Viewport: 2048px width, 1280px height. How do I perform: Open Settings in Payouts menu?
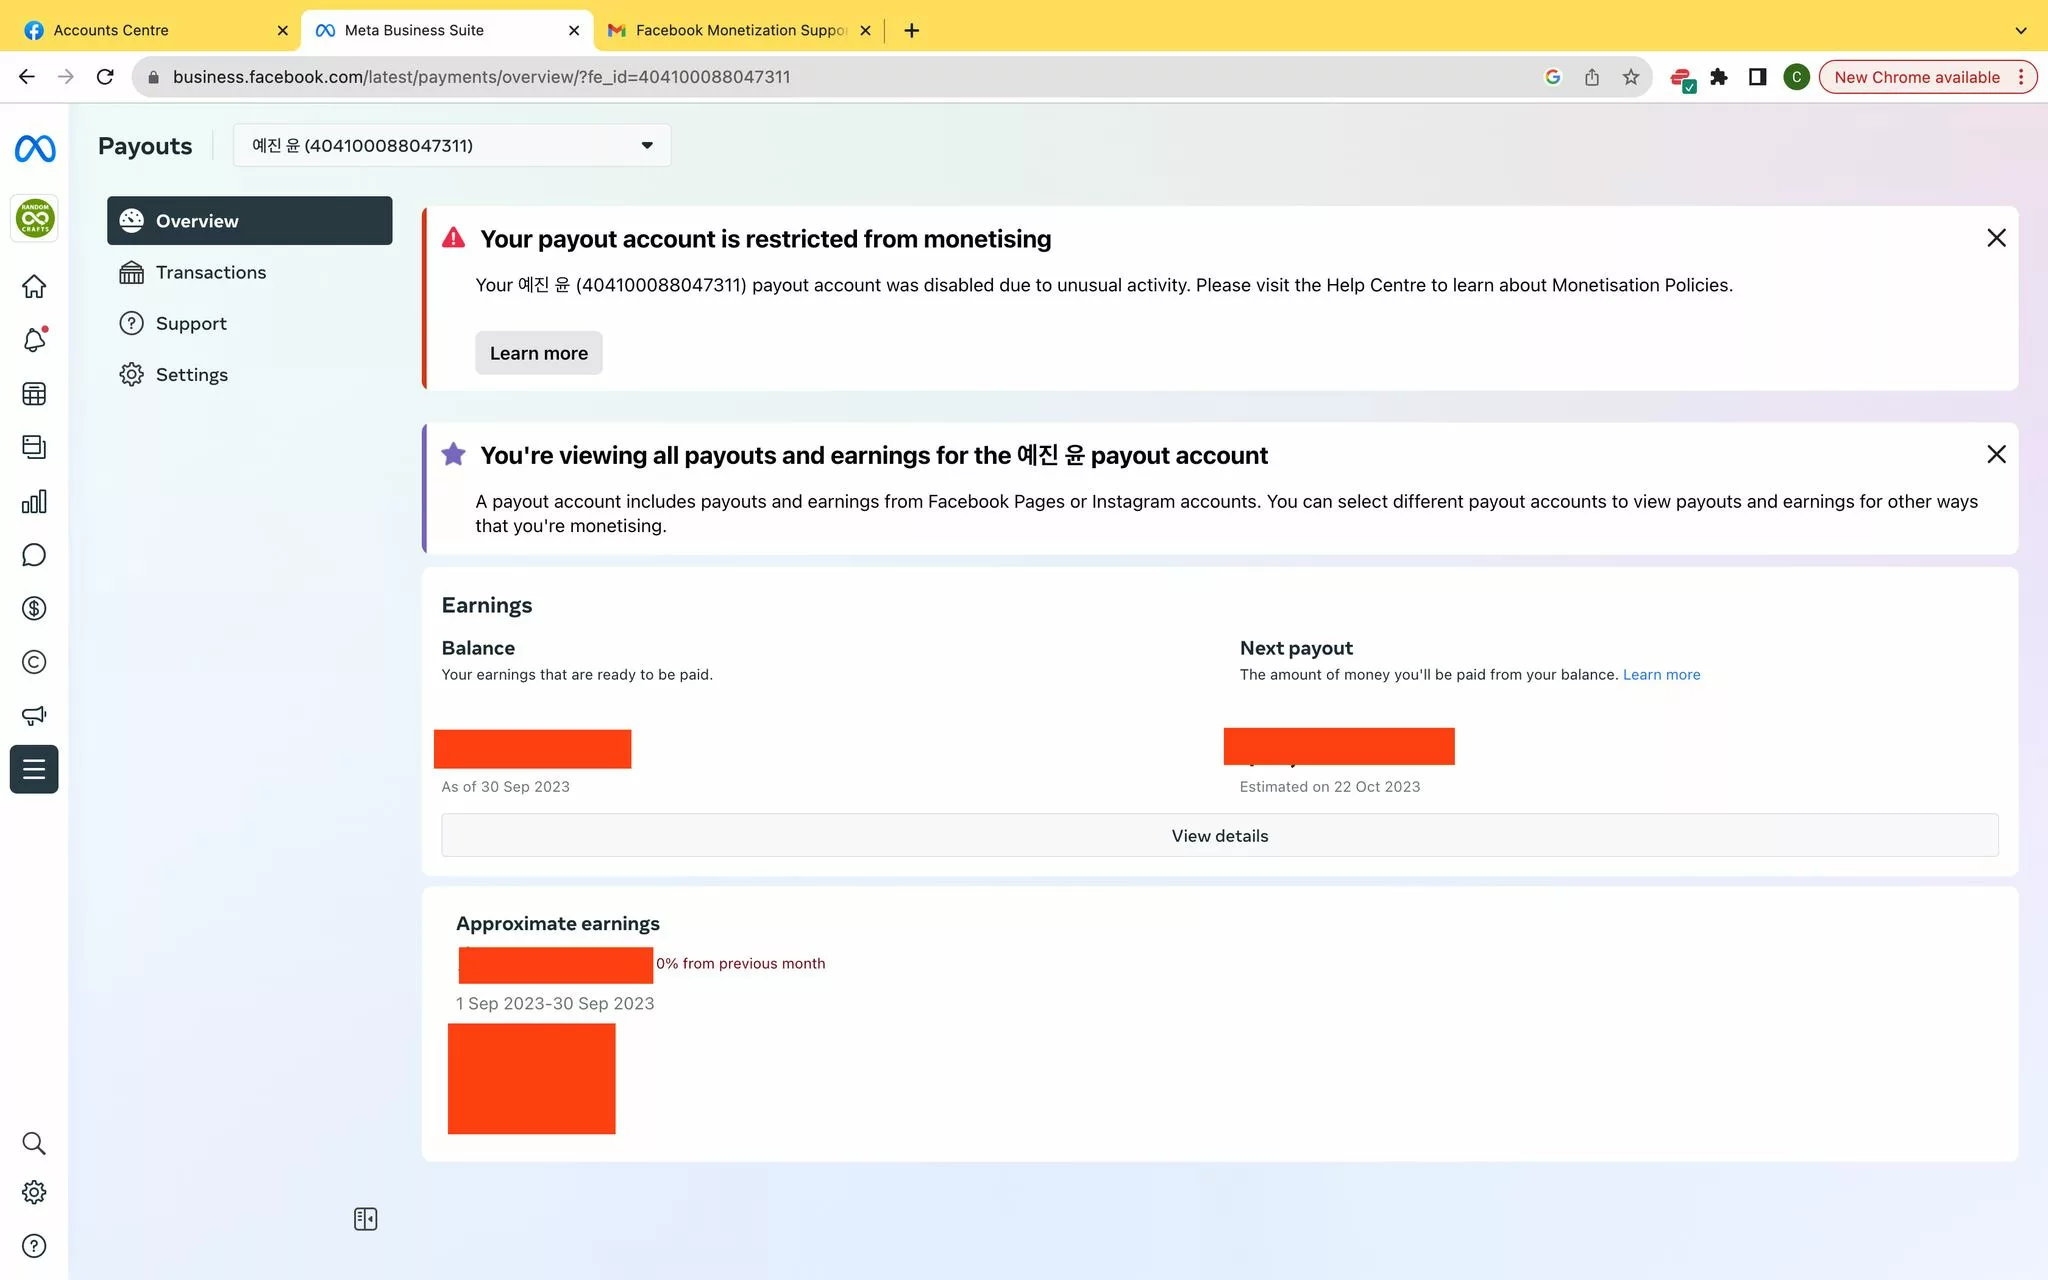pyautogui.click(x=250, y=374)
